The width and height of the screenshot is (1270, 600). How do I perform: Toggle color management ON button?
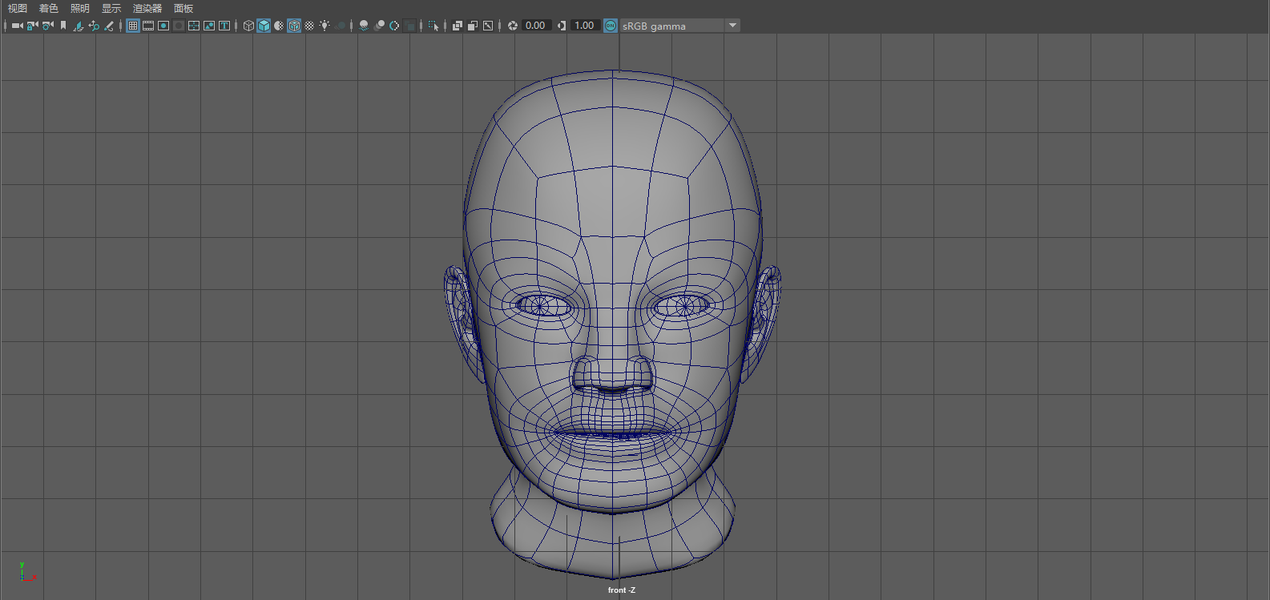pos(611,25)
